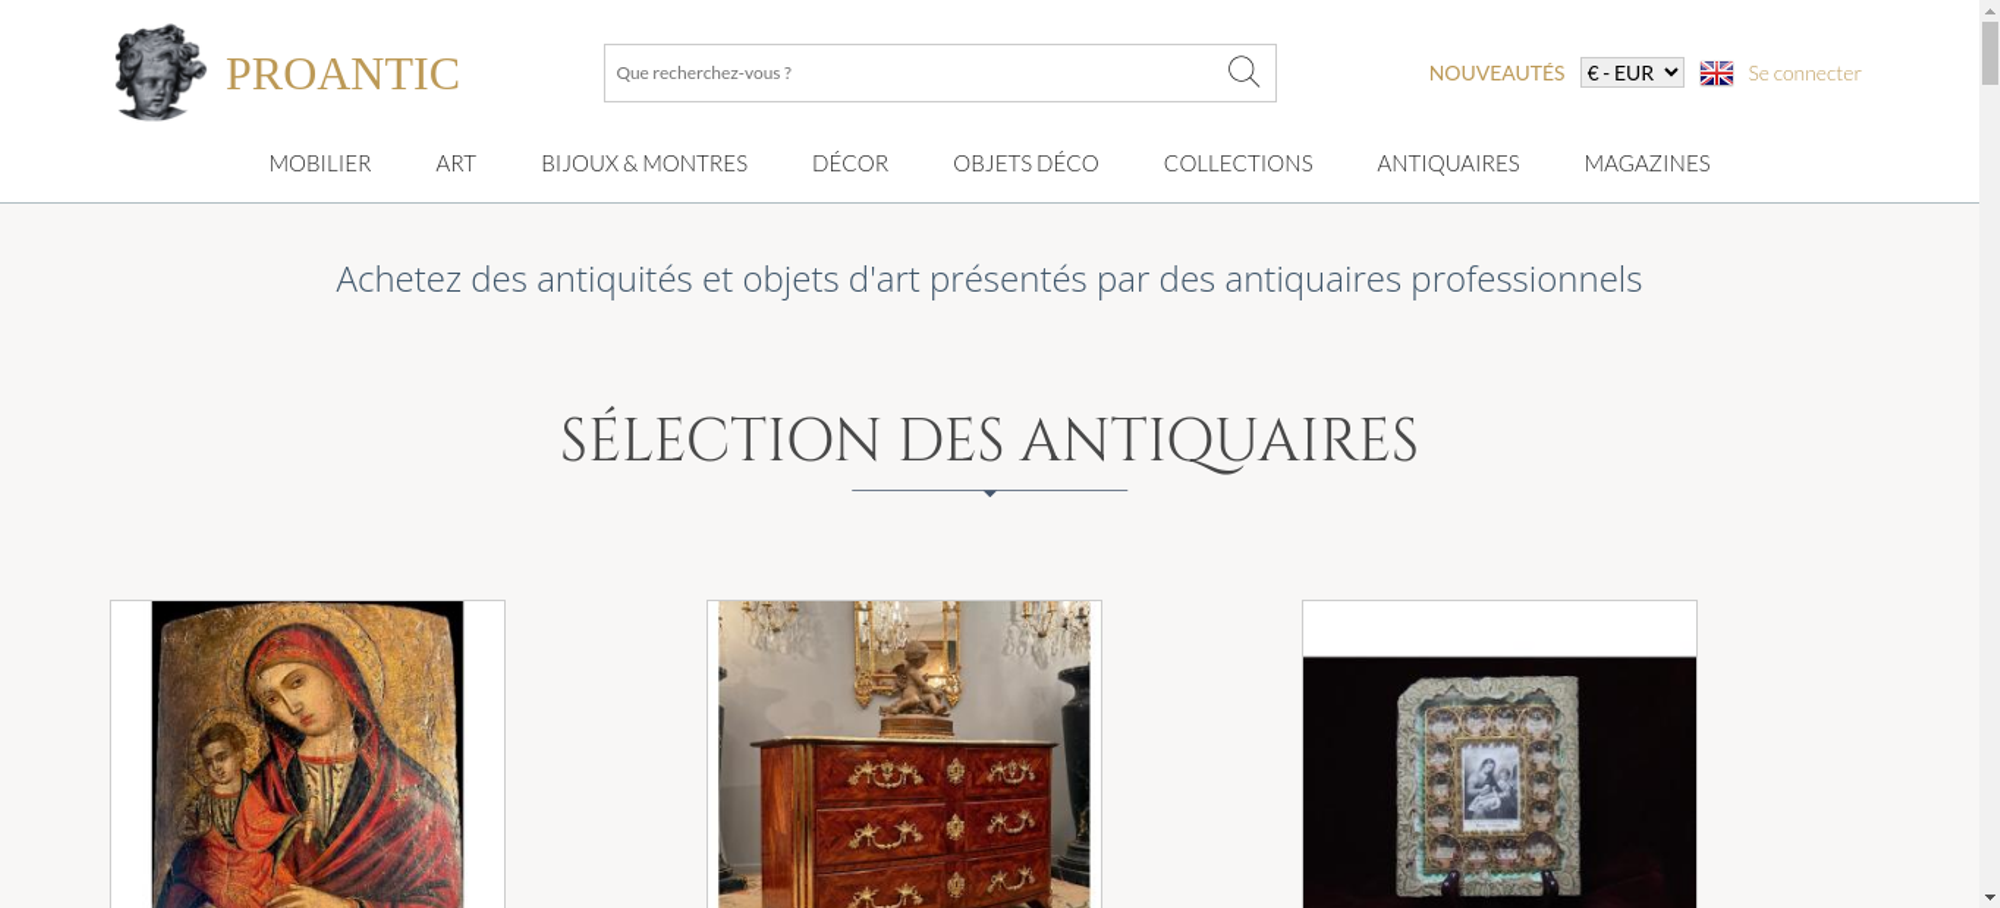
Task: Open the Madonna and Child icon painting
Action: tap(307, 754)
